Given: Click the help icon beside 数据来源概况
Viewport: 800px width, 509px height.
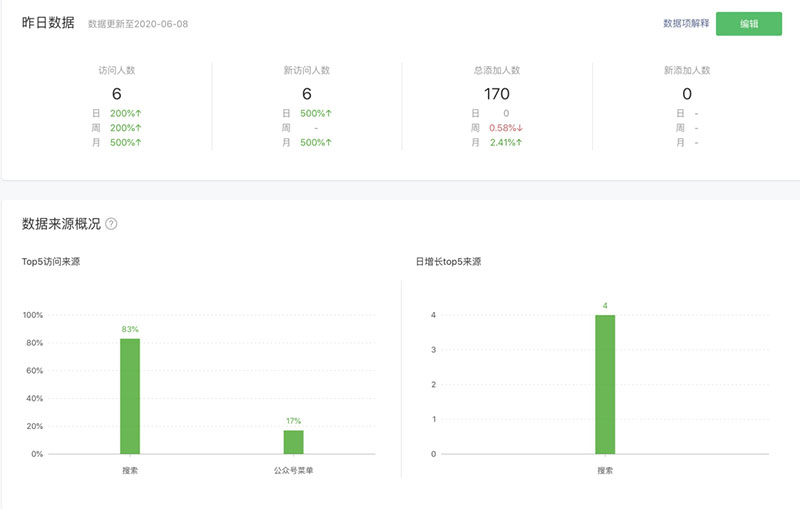Looking at the screenshot, I should pyautogui.click(x=111, y=224).
